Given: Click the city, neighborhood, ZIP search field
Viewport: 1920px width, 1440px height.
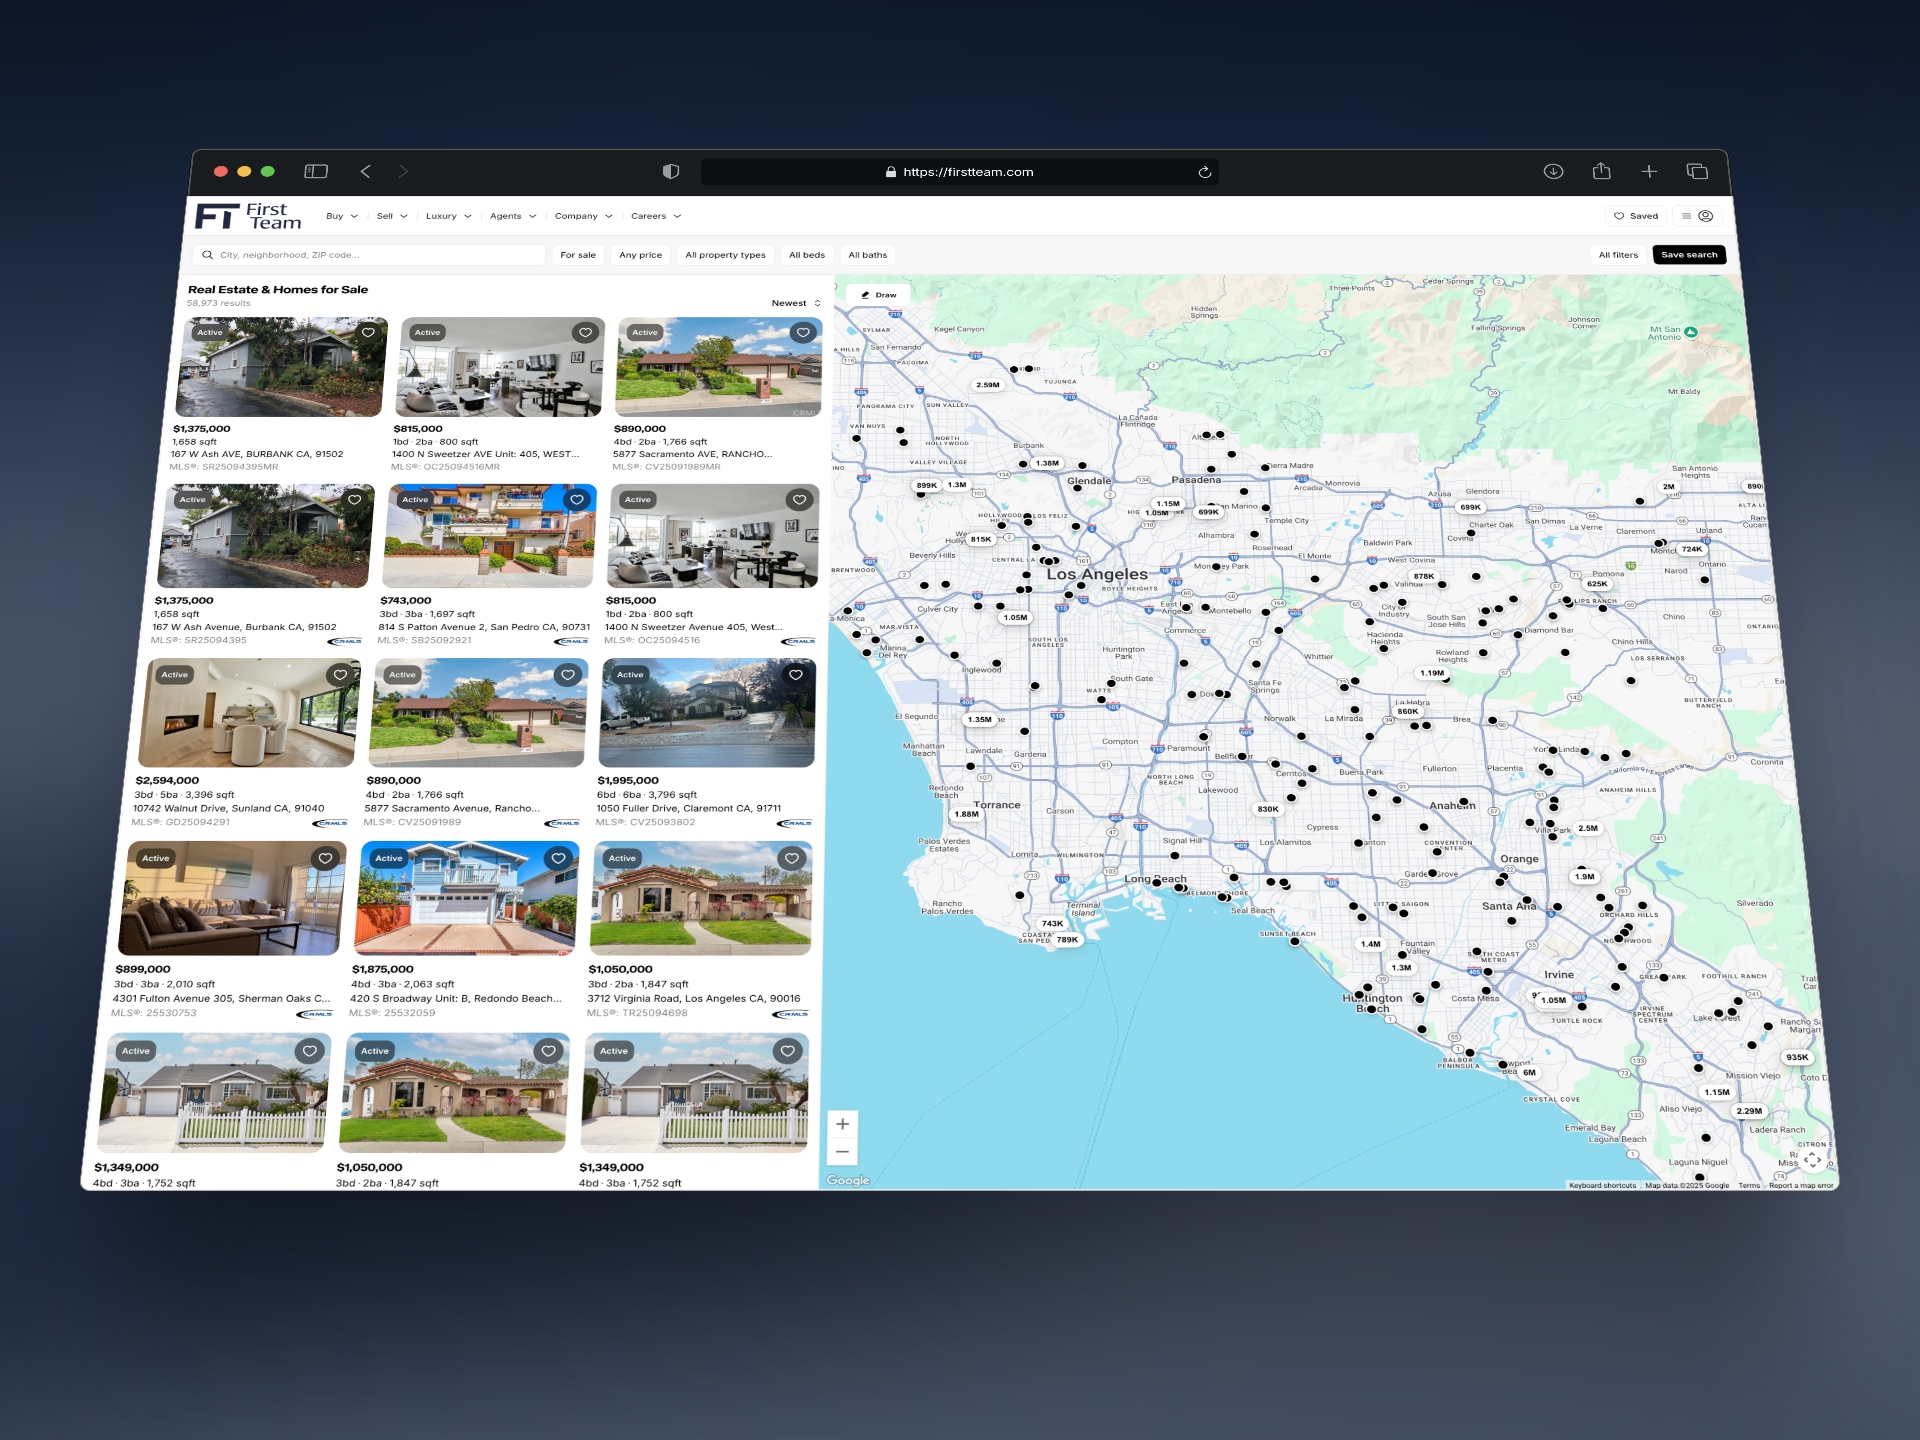Looking at the screenshot, I should click(x=369, y=255).
